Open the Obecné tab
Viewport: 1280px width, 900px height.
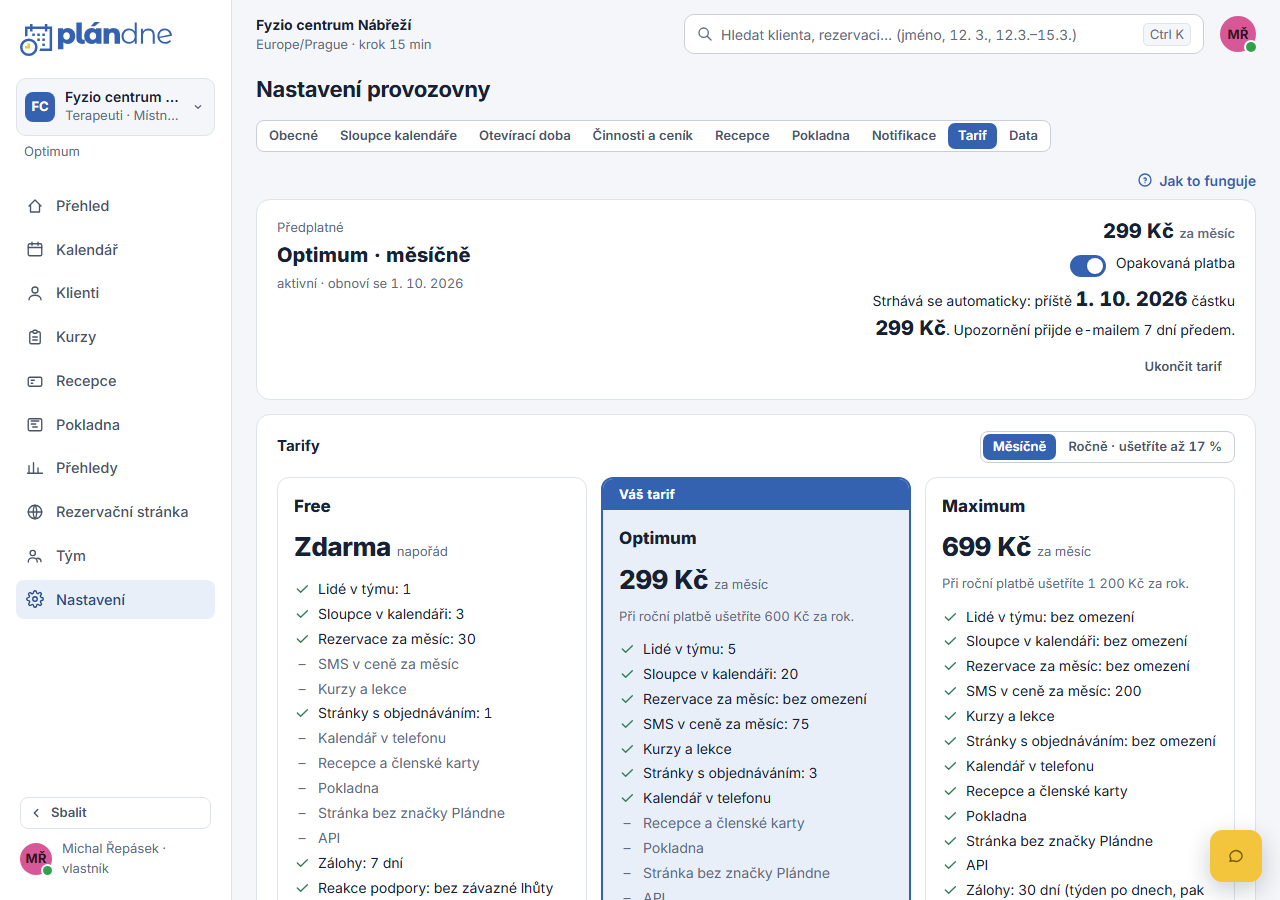coord(293,136)
